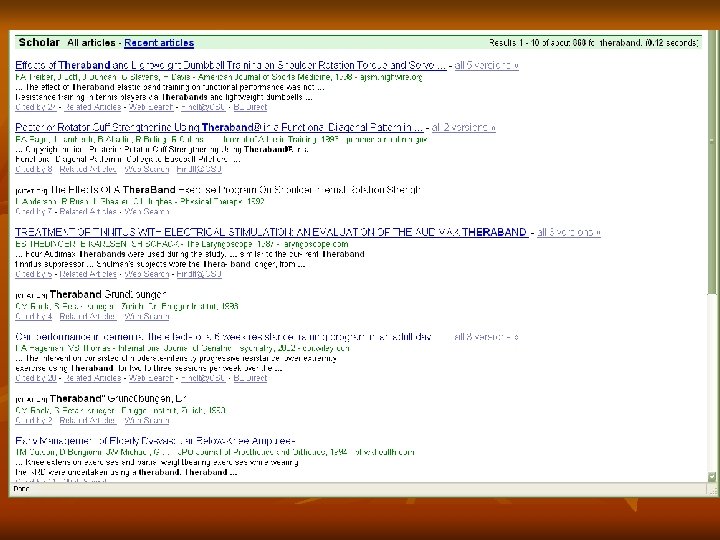Open 'Cited by 20' under the resistance training result
The height and width of the screenshot is (540, 720).
[36, 378]
